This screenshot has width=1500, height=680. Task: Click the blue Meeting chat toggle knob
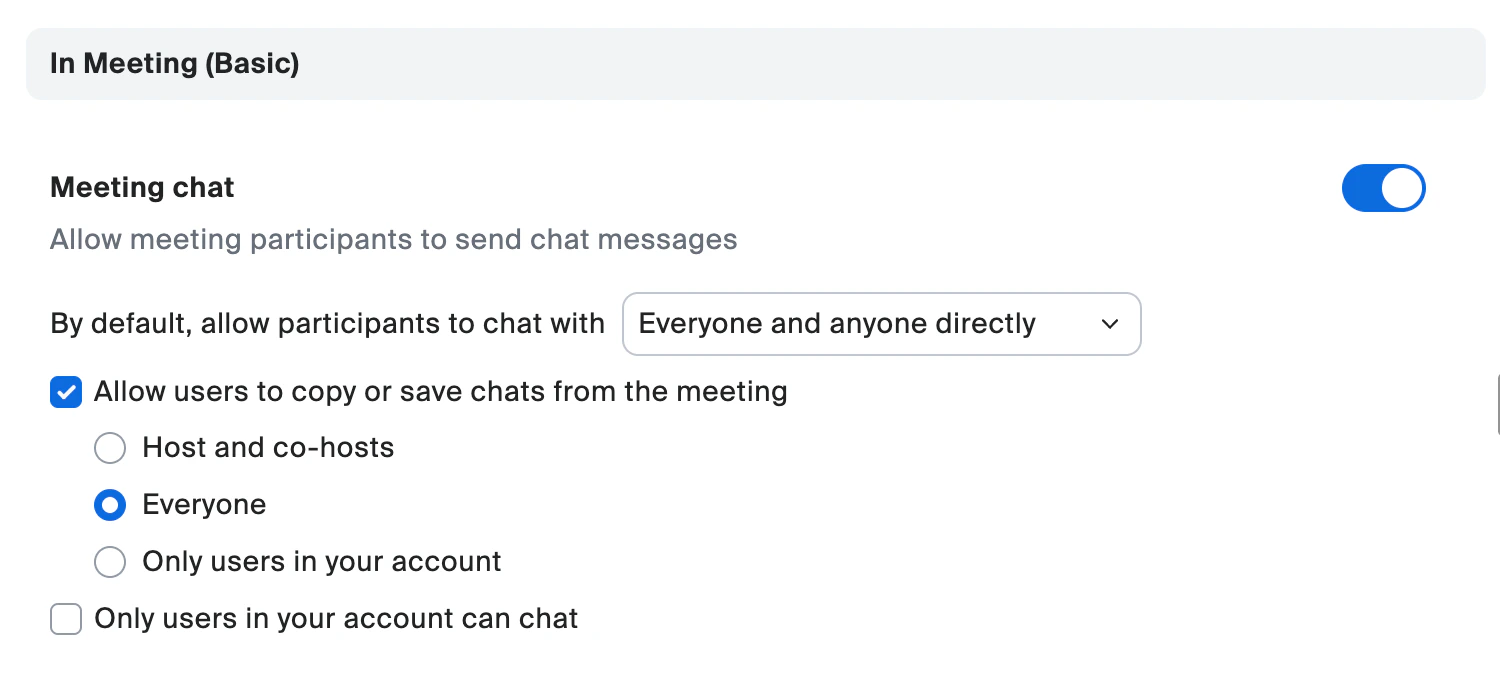point(1404,188)
